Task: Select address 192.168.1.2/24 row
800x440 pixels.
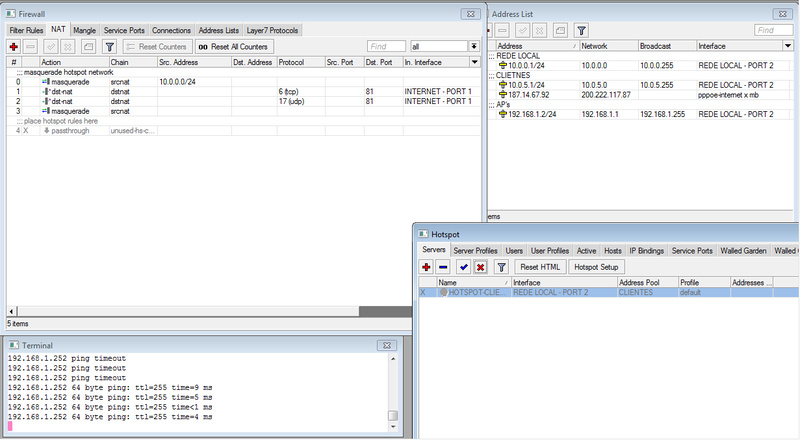Action: point(641,114)
